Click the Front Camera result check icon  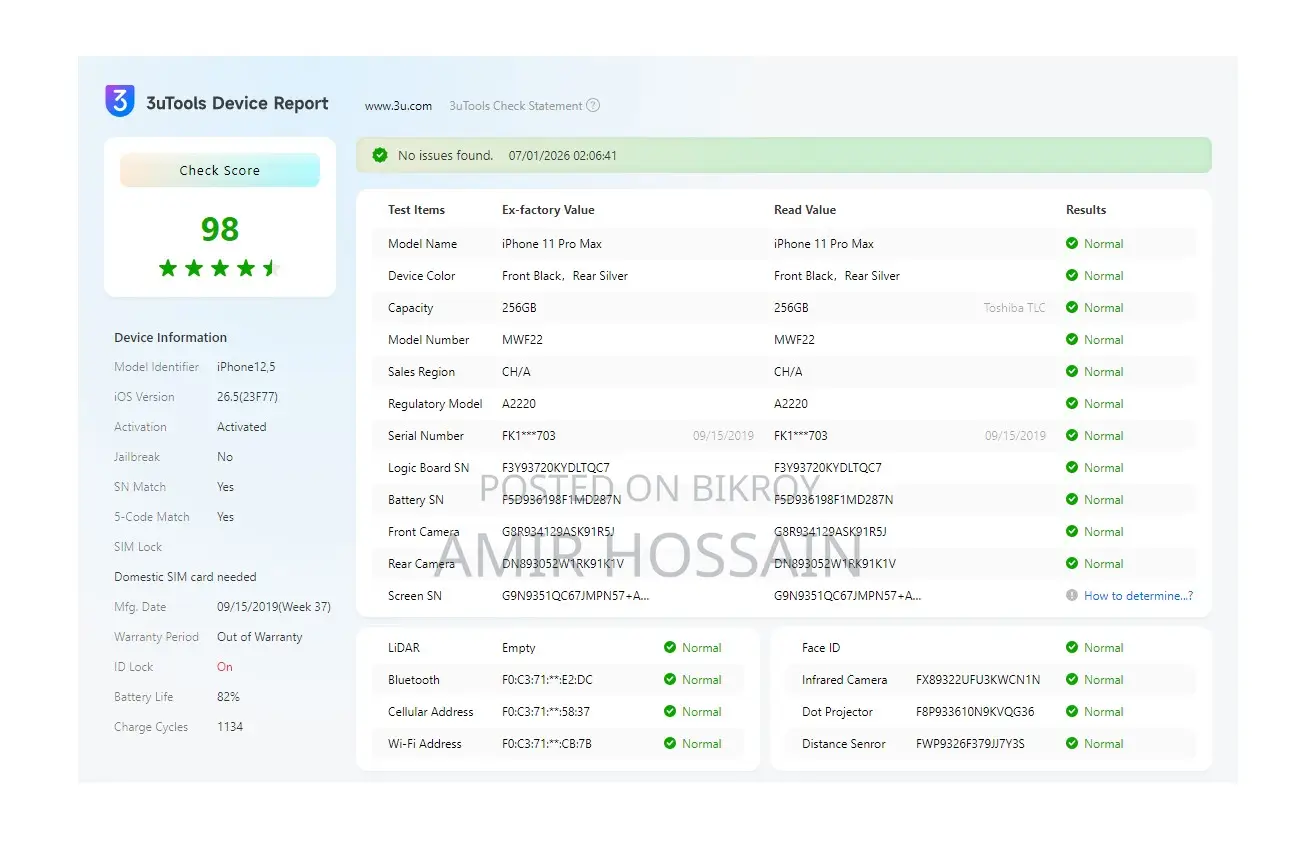(x=1072, y=531)
